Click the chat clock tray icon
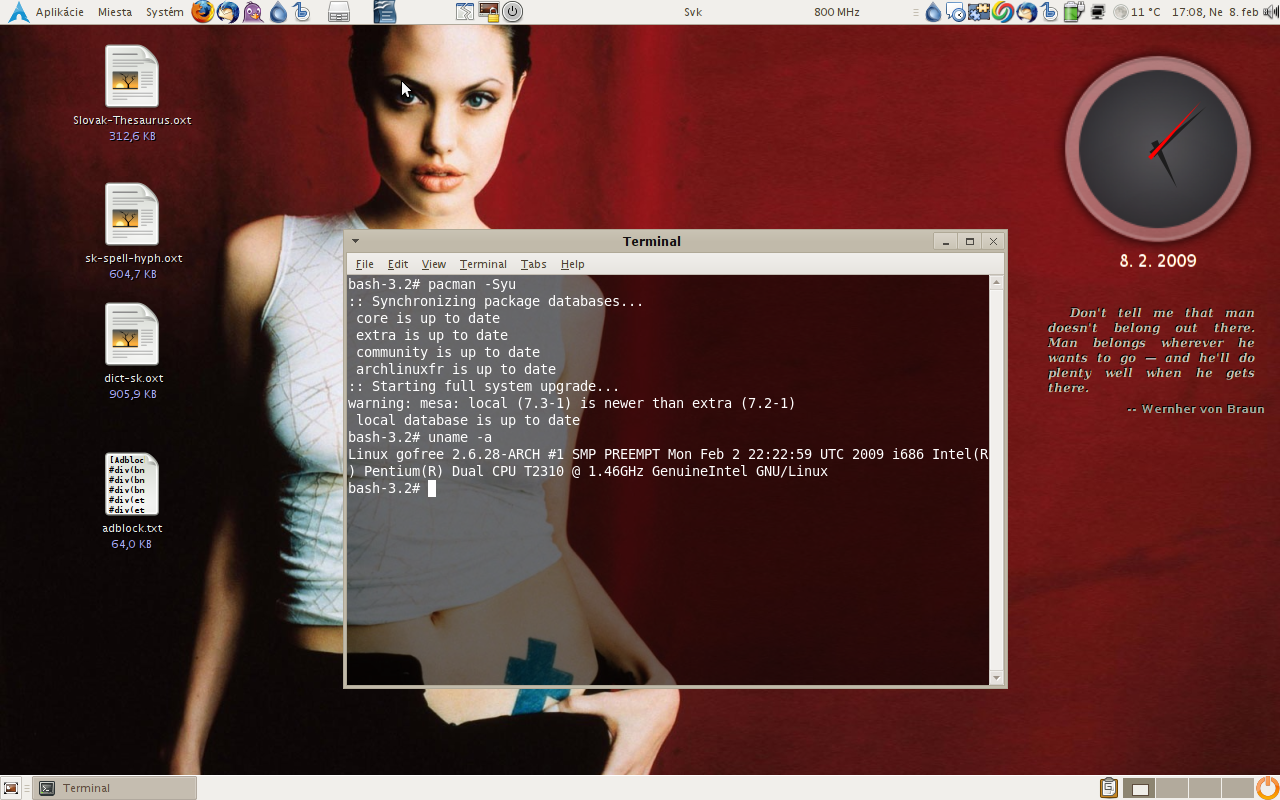 (955, 12)
